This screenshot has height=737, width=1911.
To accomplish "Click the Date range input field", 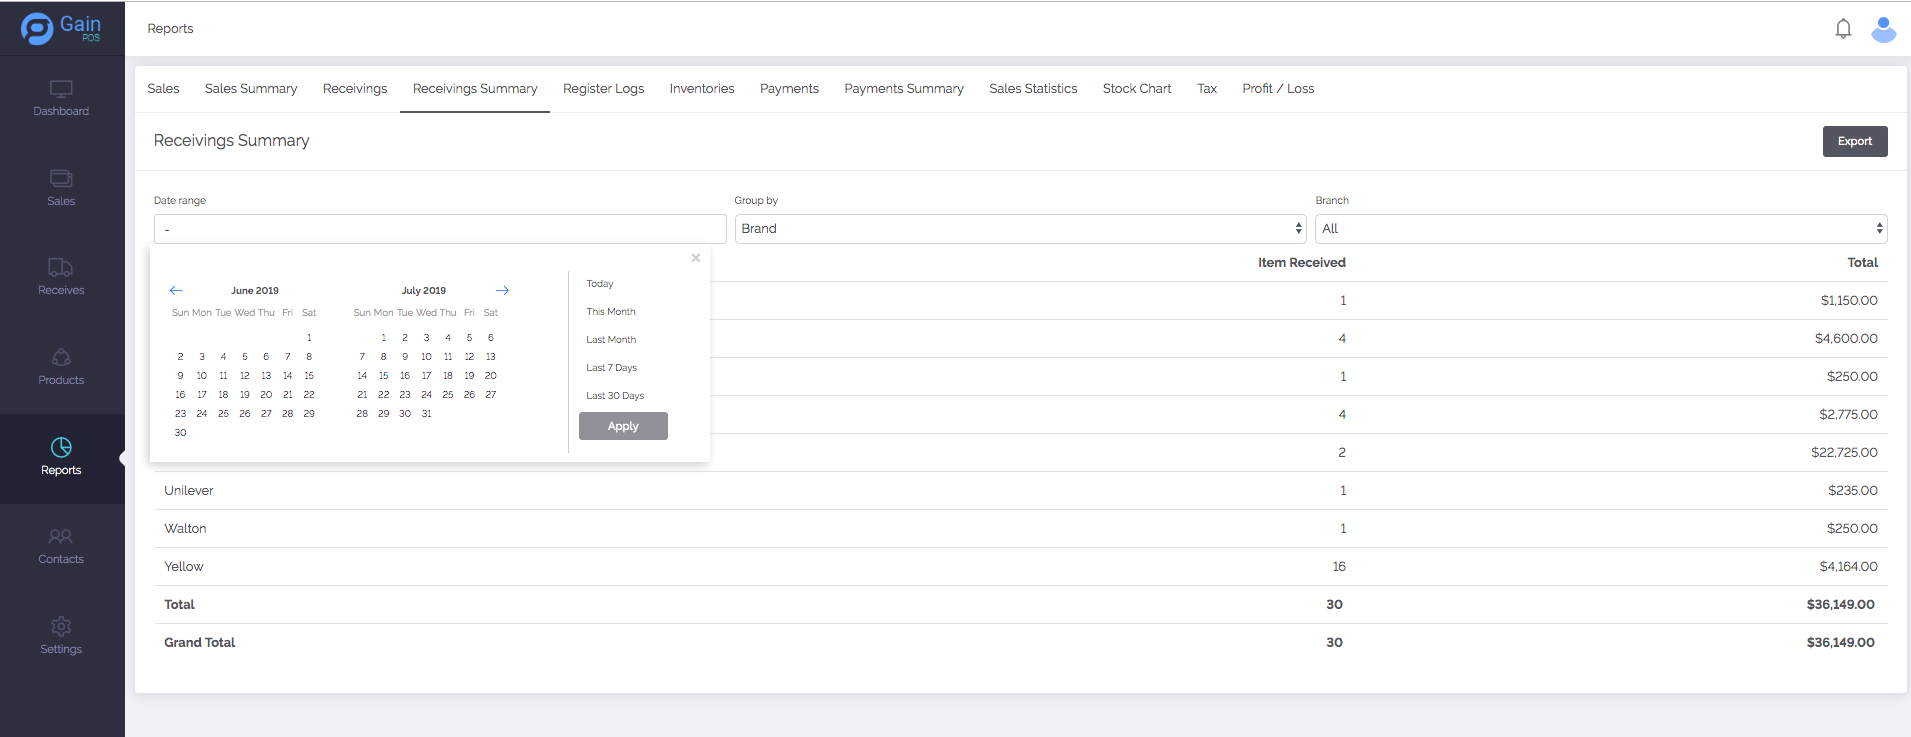I will tap(440, 229).
